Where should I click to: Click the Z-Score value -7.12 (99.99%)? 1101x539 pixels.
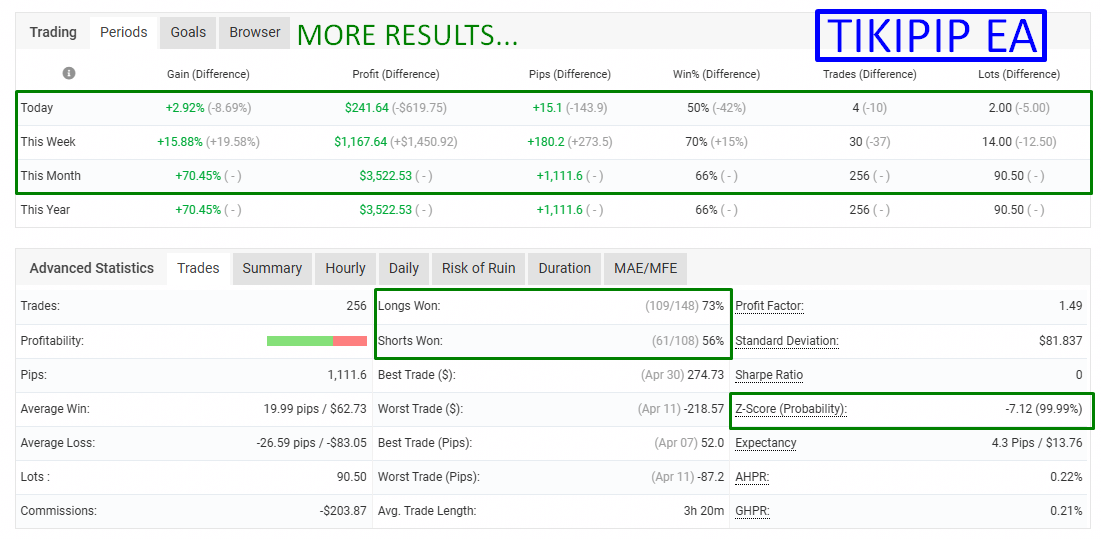click(1043, 409)
